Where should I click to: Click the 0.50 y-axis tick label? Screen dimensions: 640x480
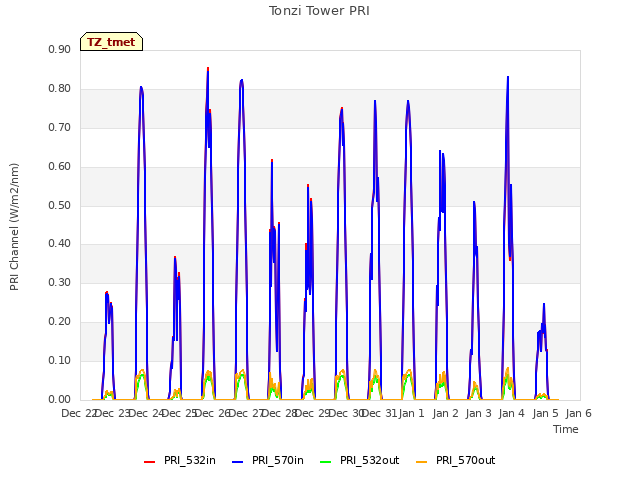60,205
